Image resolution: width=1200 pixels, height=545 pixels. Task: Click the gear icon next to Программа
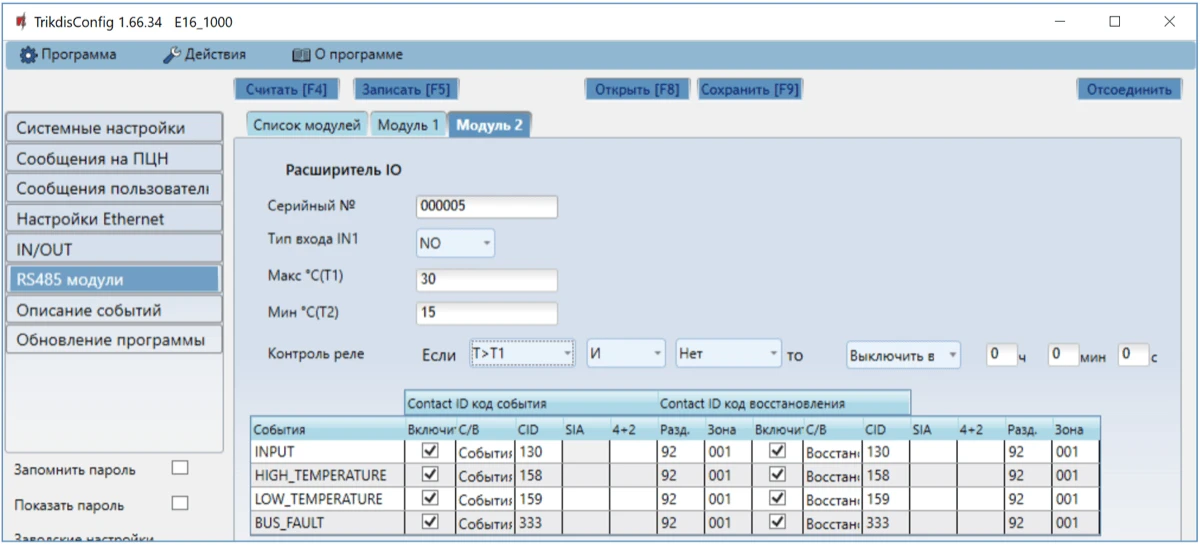[x=28, y=55]
